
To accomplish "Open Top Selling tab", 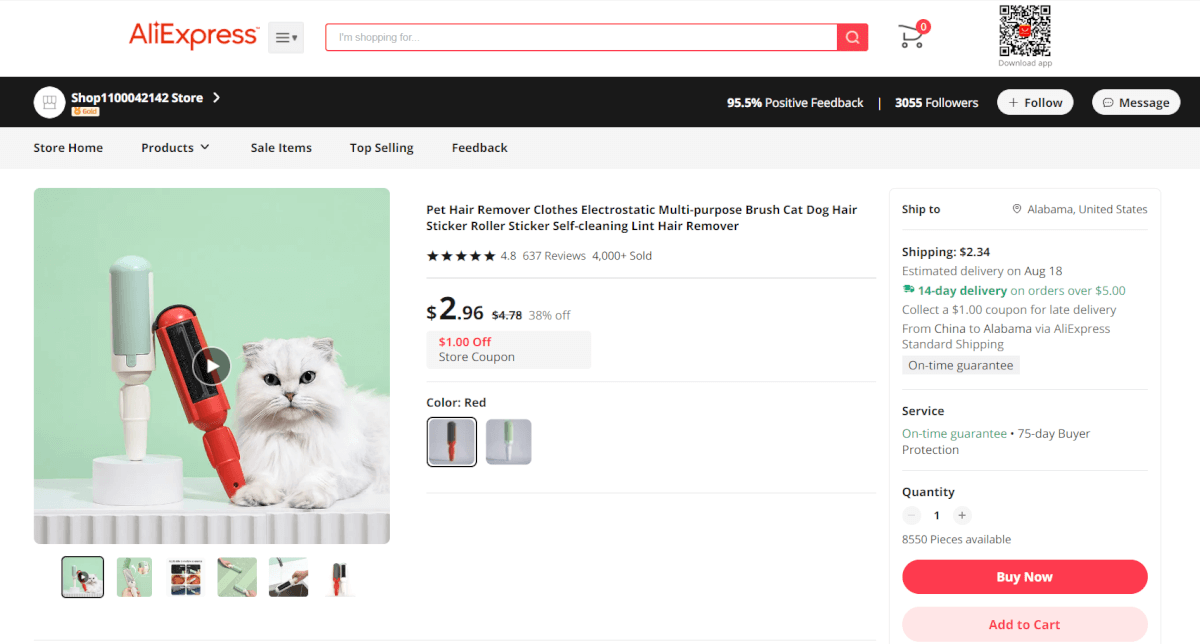I will click(381, 147).
